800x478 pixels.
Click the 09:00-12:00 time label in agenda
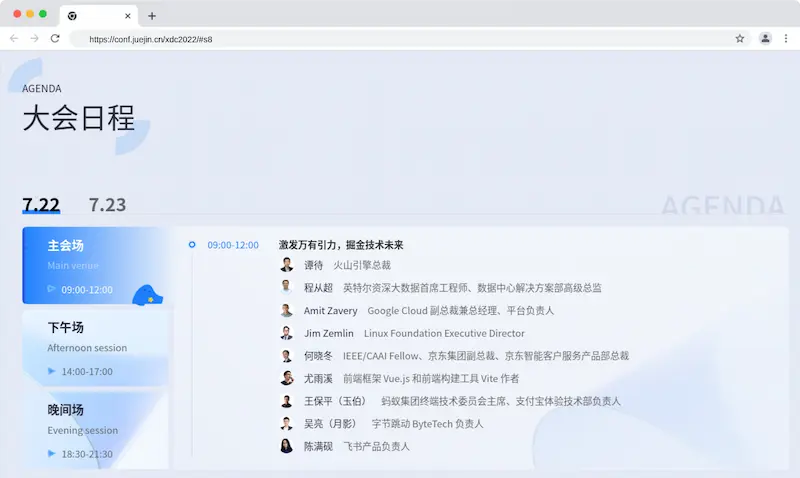point(233,245)
